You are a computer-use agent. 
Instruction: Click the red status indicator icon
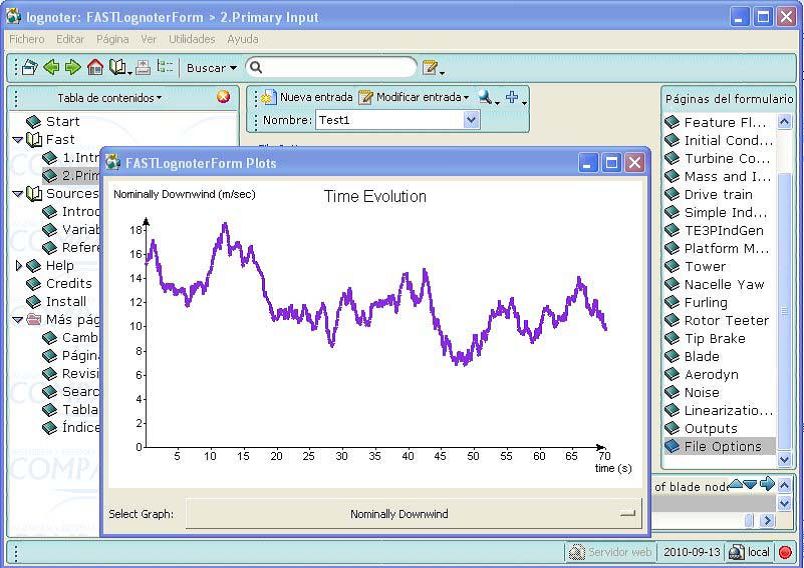coord(785,552)
